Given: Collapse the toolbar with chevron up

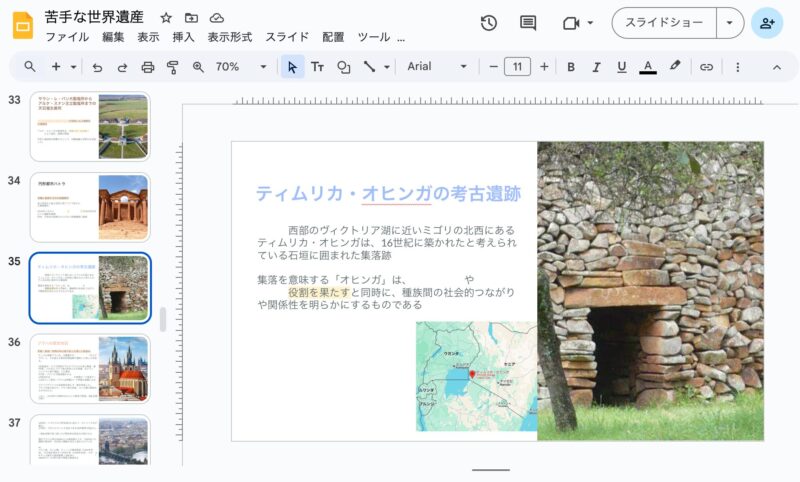Looking at the screenshot, I should coord(777,67).
